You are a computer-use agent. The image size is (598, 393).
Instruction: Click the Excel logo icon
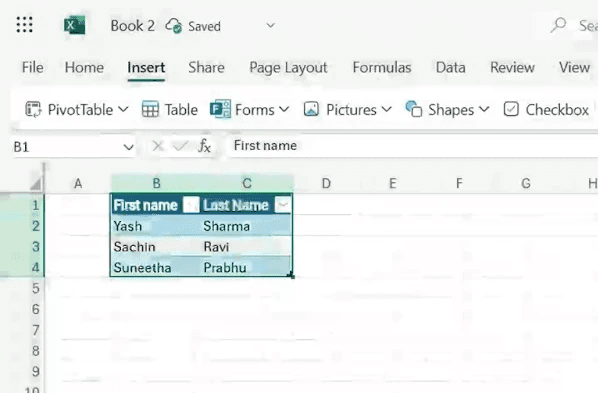74,26
